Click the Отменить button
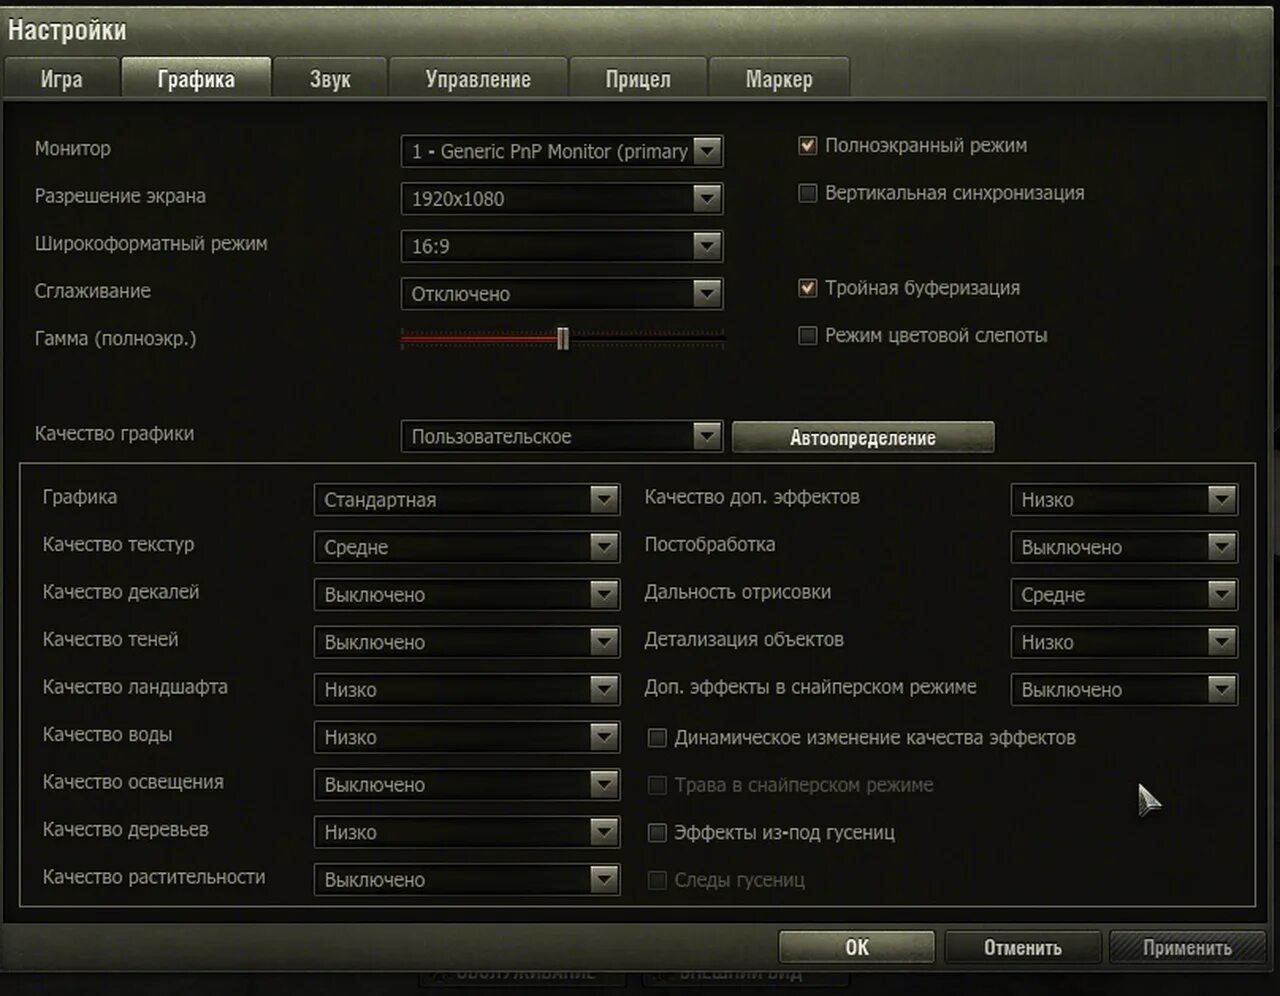 click(x=1022, y=947)
